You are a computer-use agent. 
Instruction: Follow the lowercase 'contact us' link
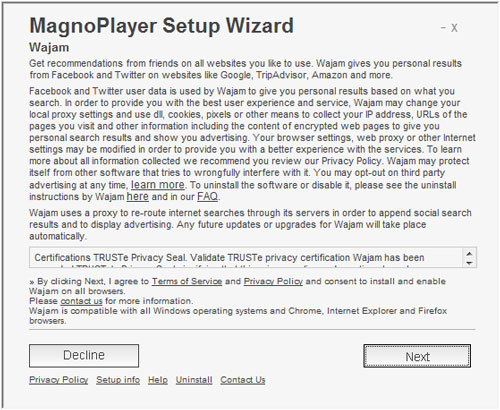(x=81, y=301)
